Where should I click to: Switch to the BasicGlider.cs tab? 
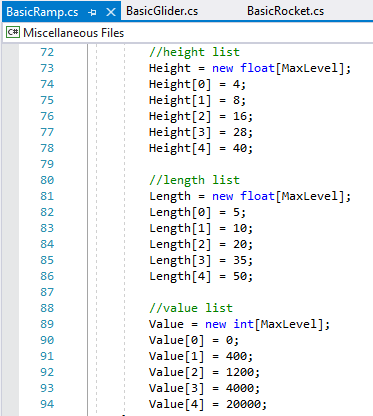coord(162,11)
